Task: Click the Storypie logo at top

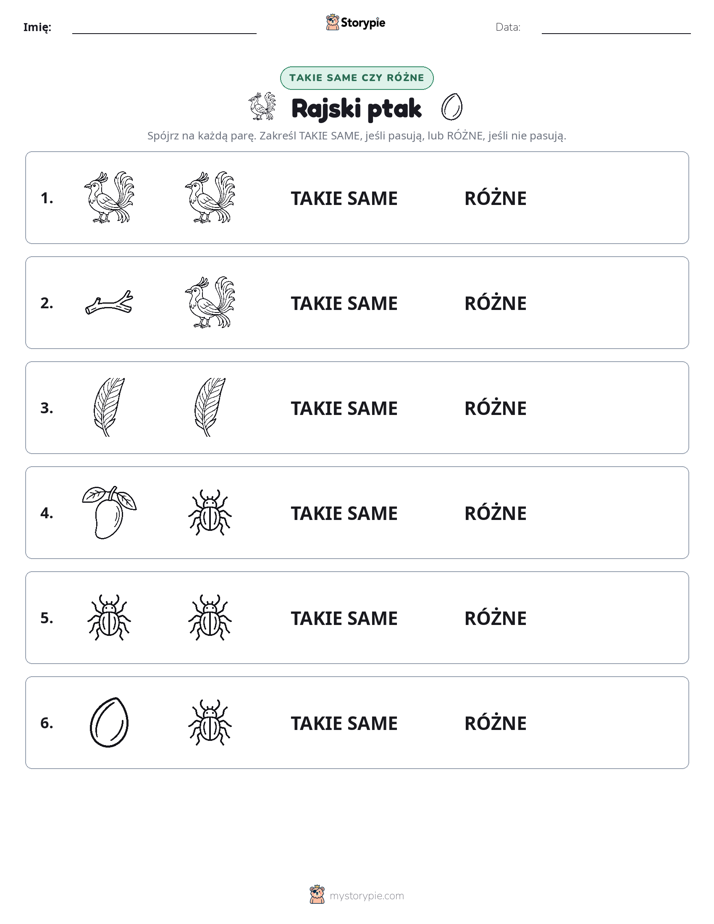Action: 355,22
